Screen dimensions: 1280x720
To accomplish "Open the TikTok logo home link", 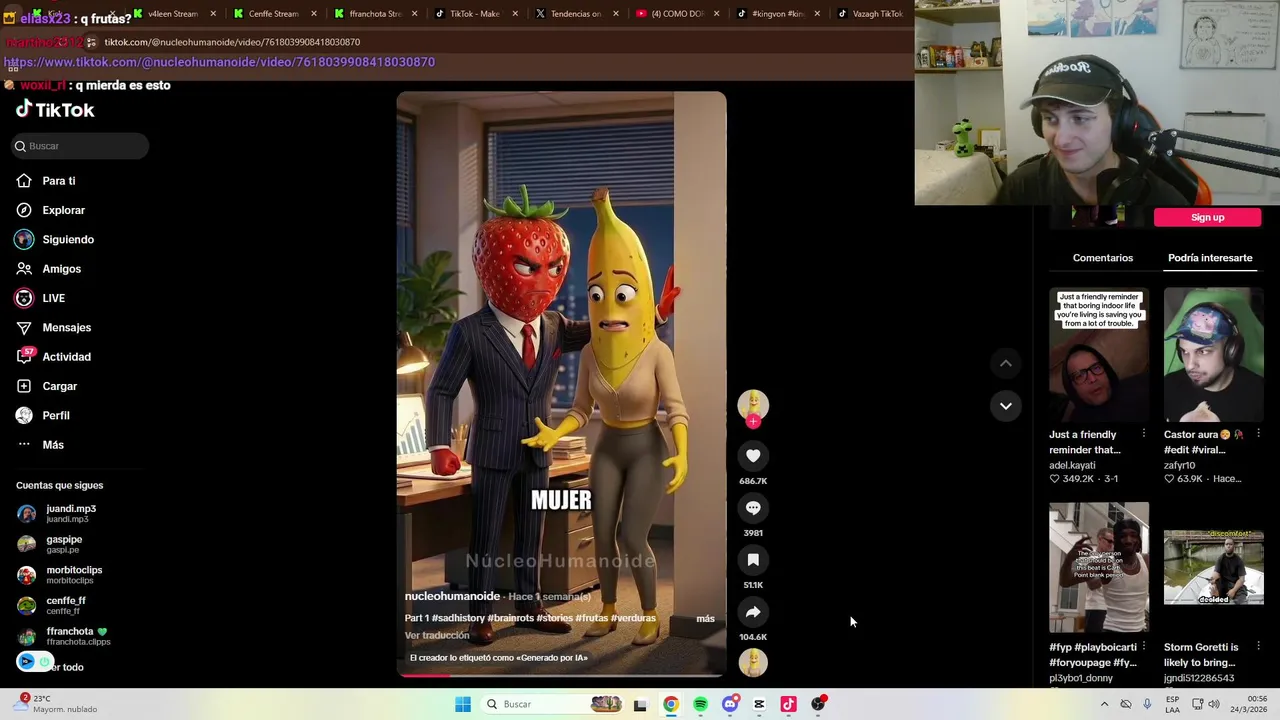I will [55, 110].
